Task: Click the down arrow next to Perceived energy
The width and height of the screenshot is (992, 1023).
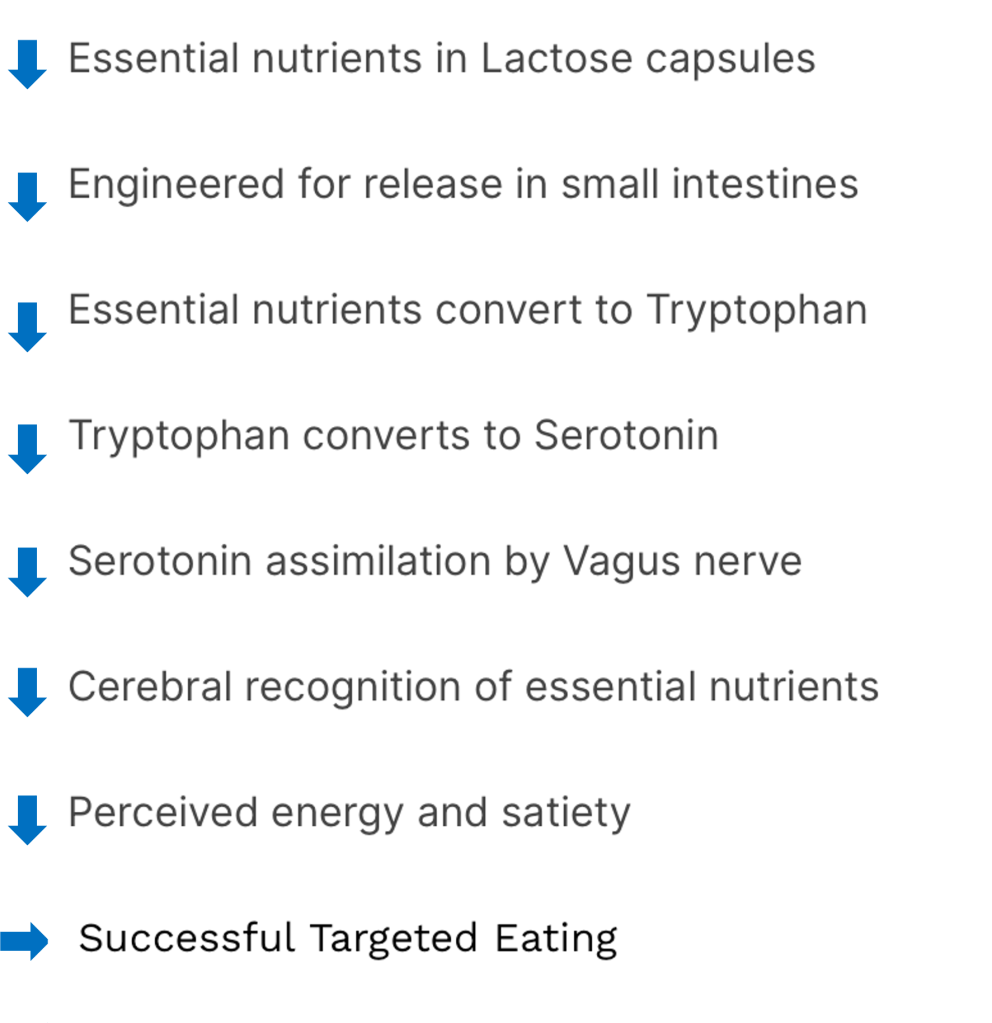Action: [x=26, y=820]
